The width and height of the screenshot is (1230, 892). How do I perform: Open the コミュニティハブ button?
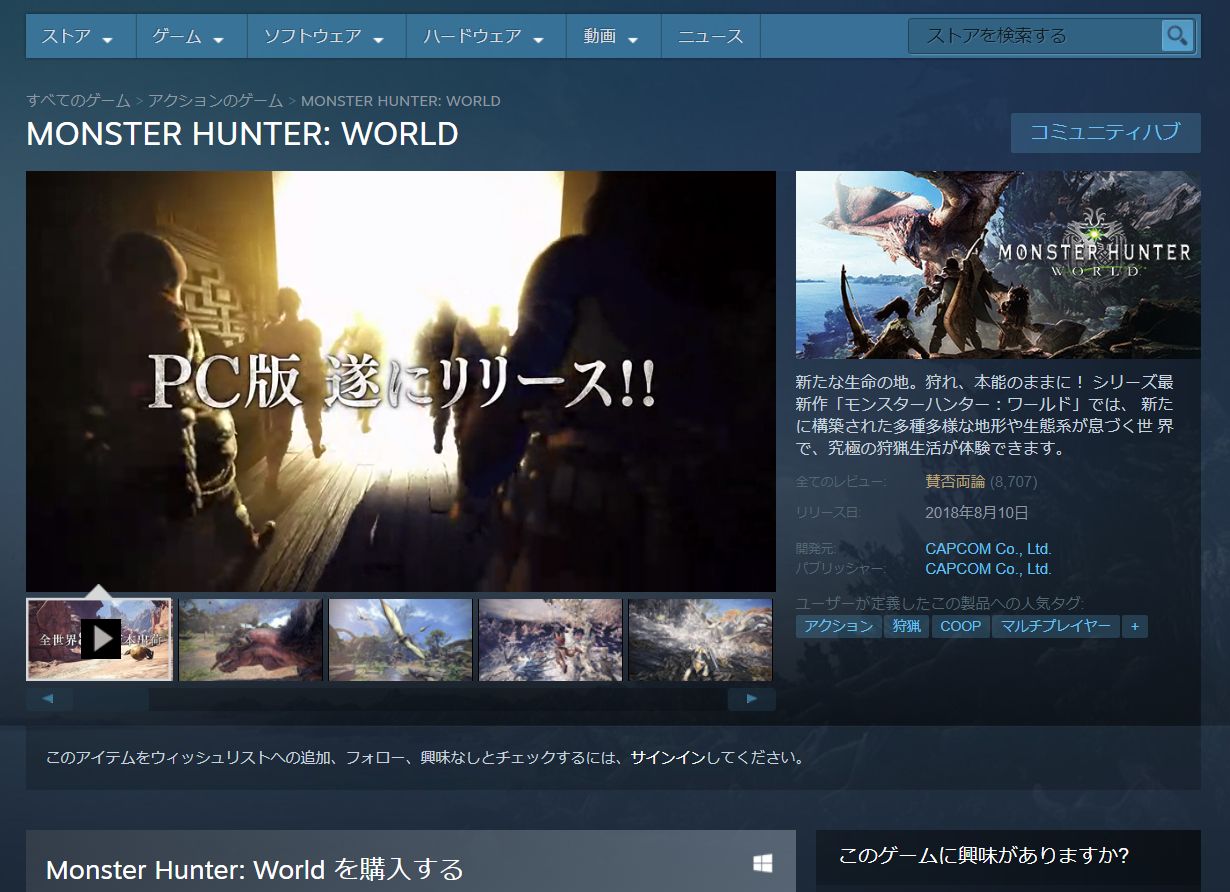pos(1105,133)
